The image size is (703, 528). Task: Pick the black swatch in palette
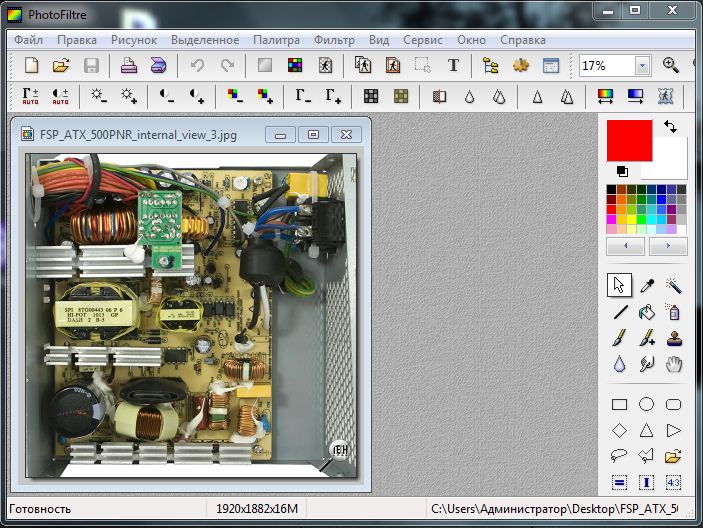click(x=611, y=190)
